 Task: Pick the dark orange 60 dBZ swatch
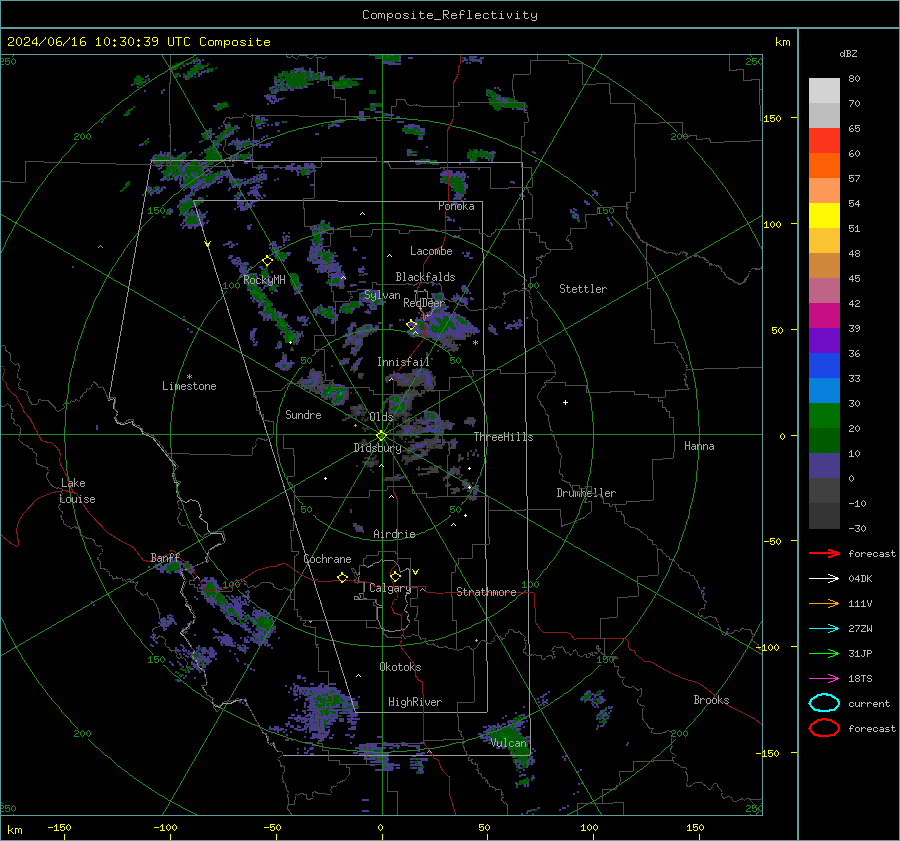click(824, 166)
